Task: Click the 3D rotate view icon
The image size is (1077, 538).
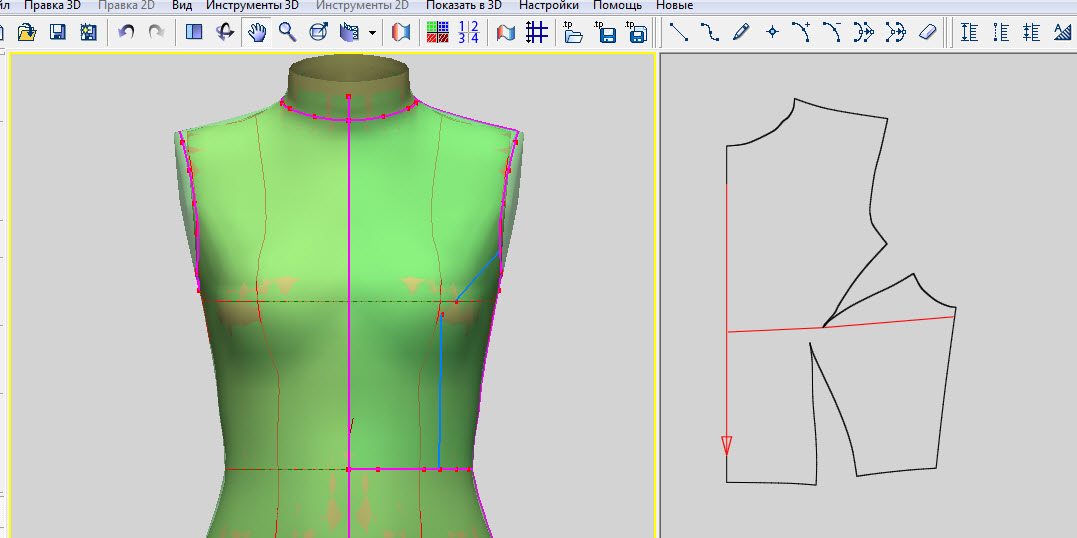Action: tap(224, 32)
